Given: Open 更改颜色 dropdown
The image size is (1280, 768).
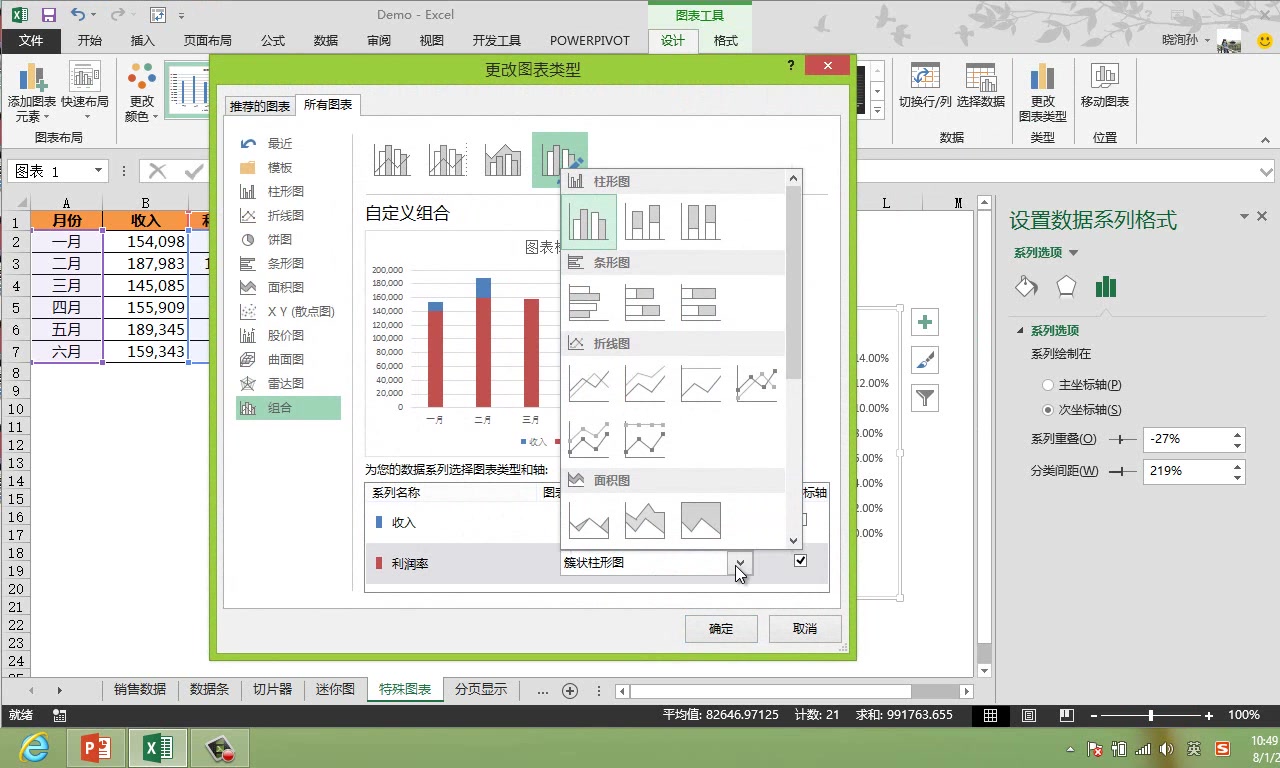Looking at the screenshot, I should click(x=141, y=93).
